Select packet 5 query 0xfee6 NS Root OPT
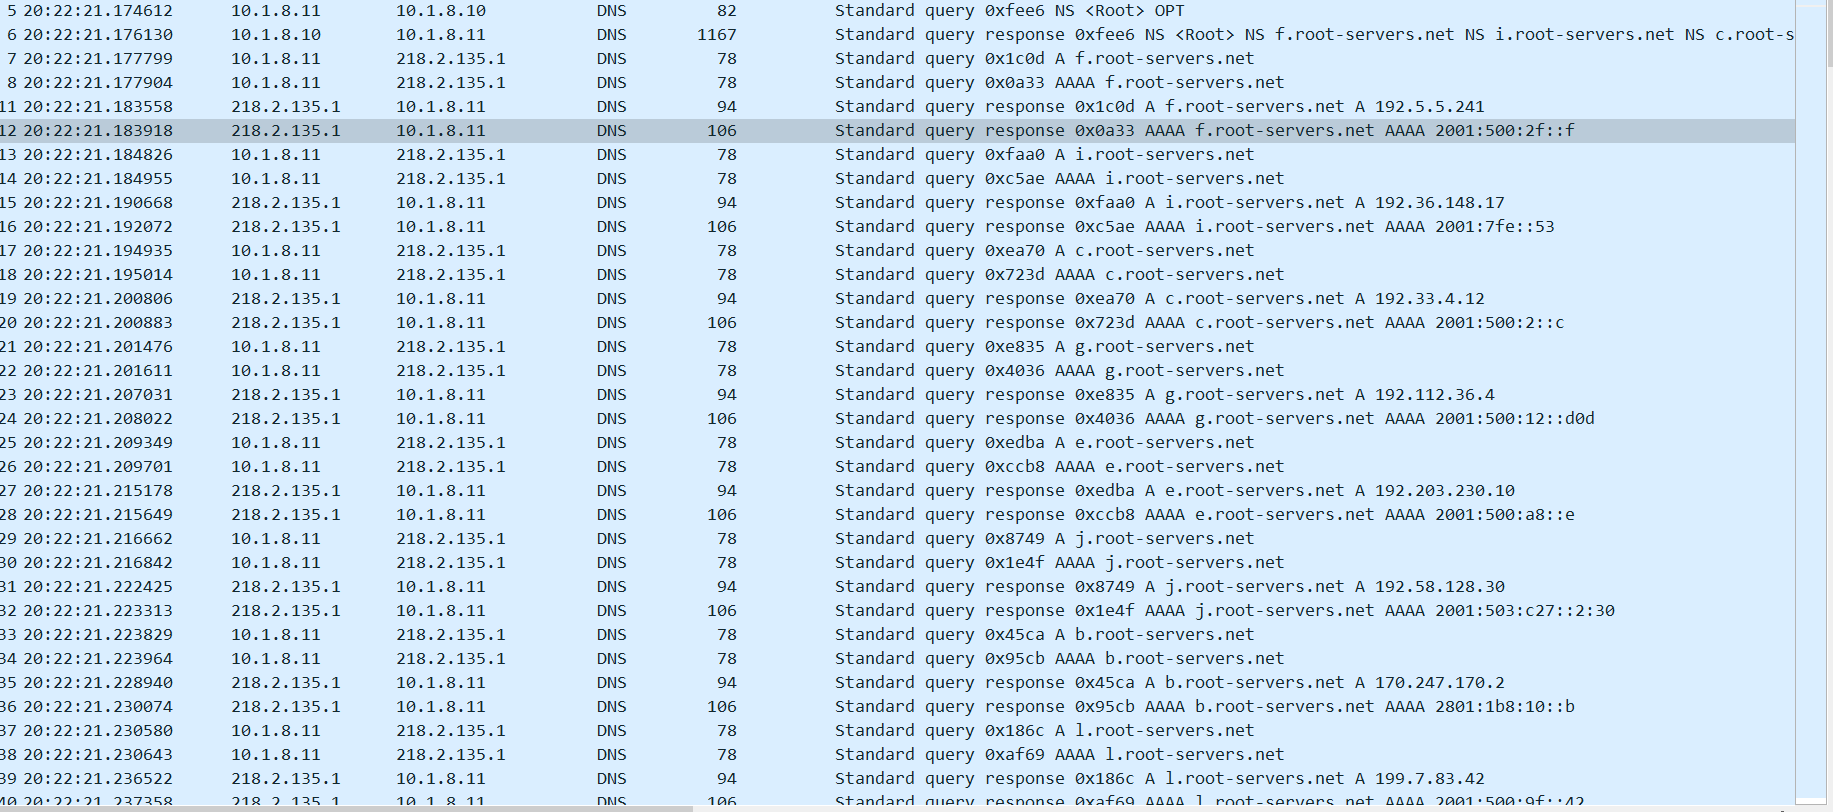 coord(897,11)
